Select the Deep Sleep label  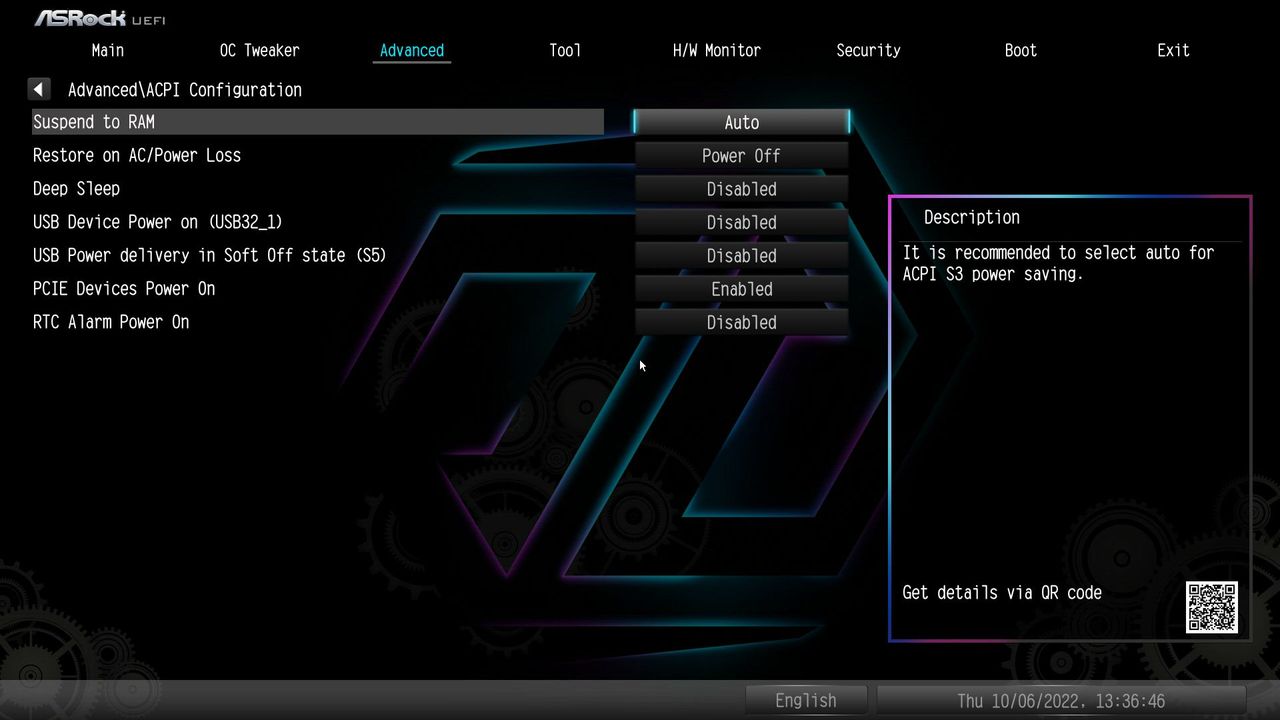(76, 189)
